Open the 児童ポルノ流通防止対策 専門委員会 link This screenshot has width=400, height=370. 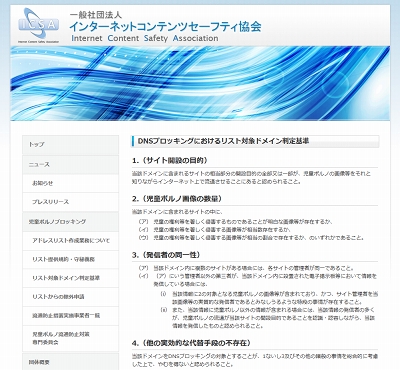[x=70, y=338]
